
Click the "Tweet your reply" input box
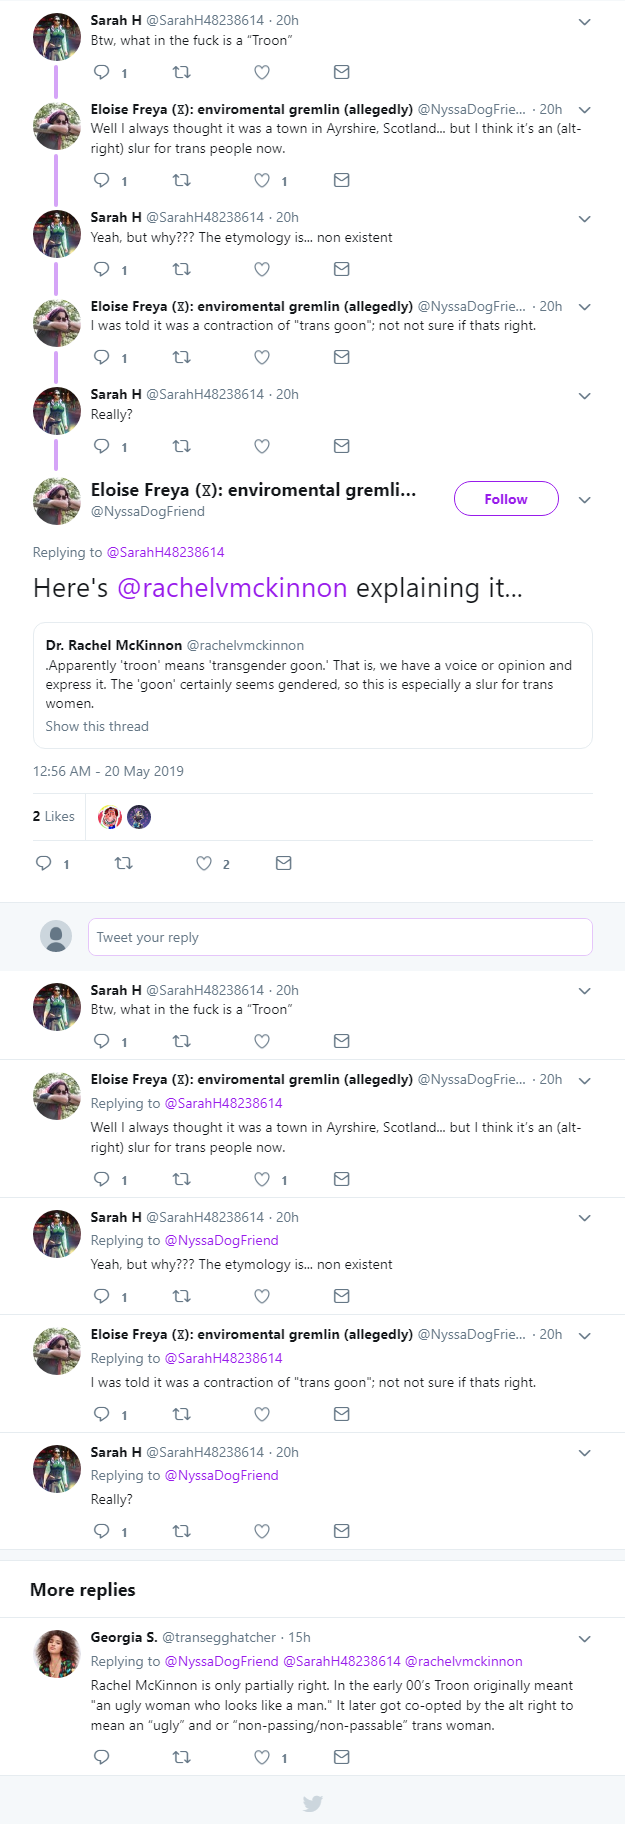(340, 937)
